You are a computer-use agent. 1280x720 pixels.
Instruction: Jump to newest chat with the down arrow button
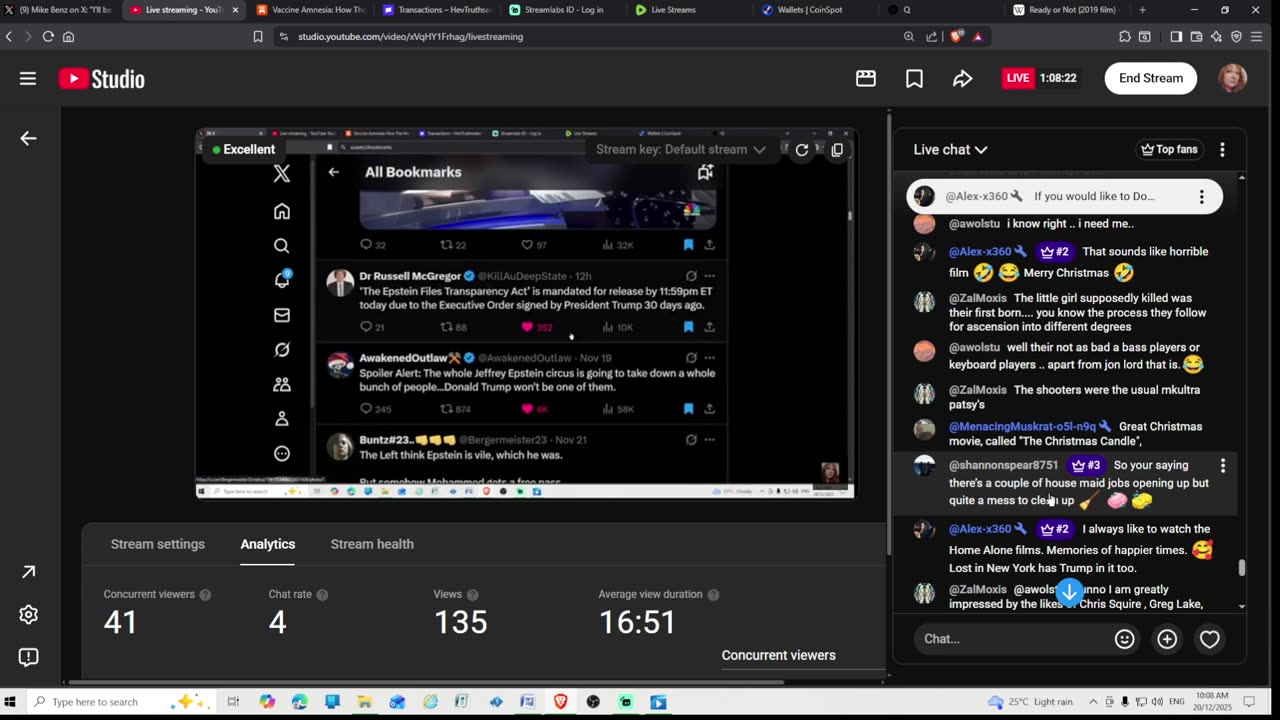[x=1069, y=592]
